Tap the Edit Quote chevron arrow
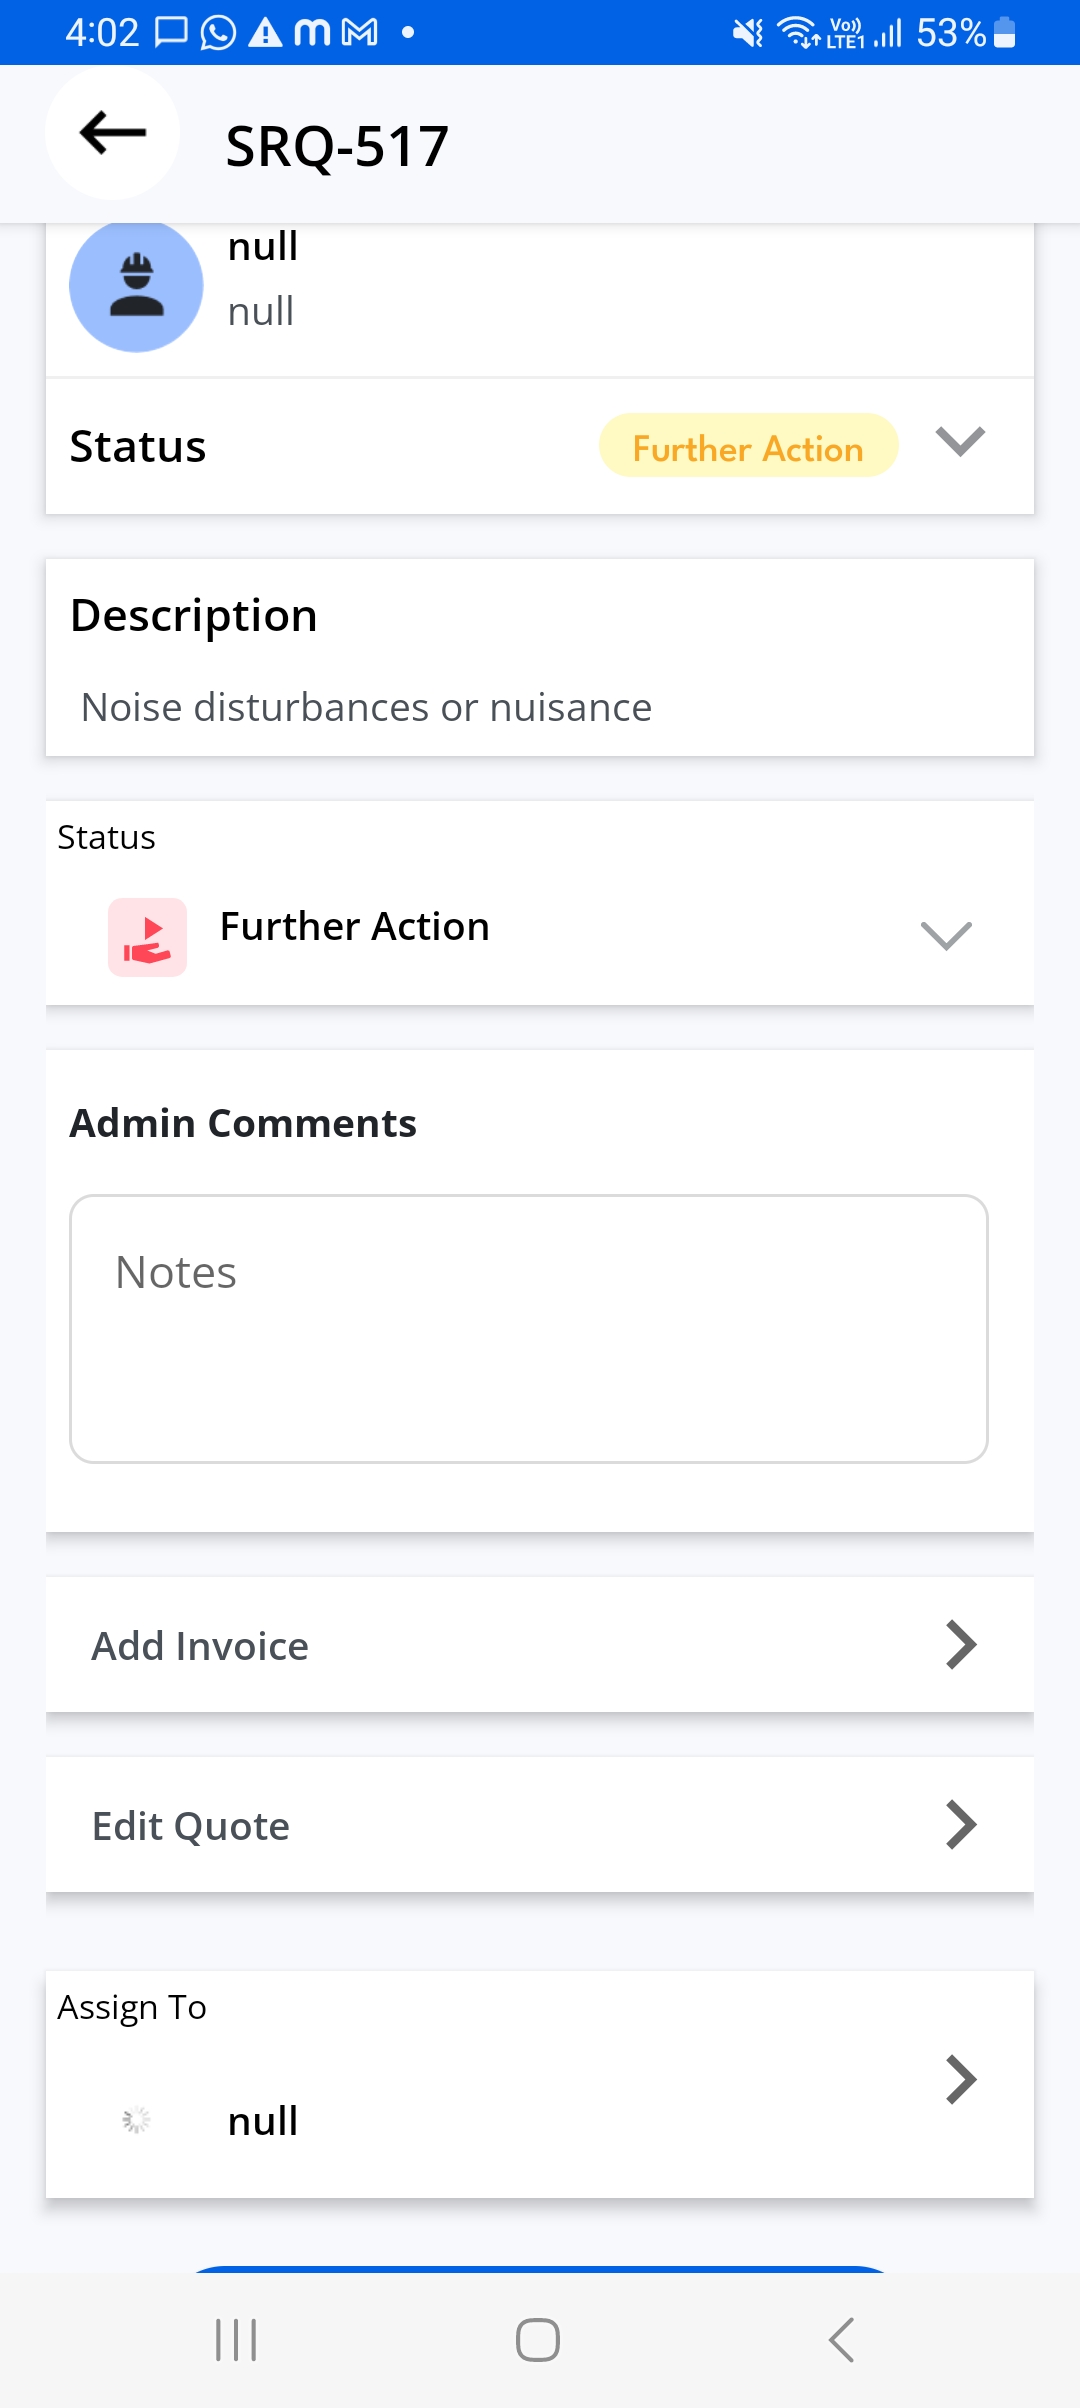1080x2408 pixels. [960, 1825]
